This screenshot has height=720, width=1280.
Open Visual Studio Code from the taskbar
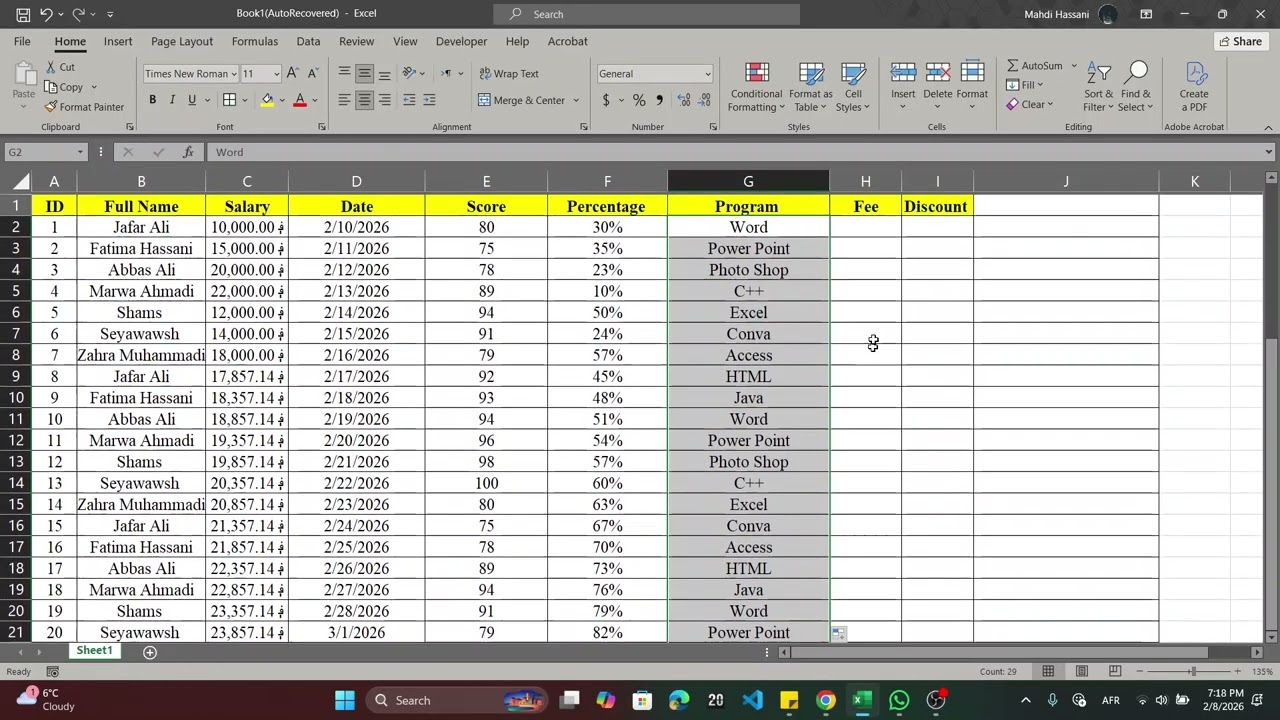753,700
